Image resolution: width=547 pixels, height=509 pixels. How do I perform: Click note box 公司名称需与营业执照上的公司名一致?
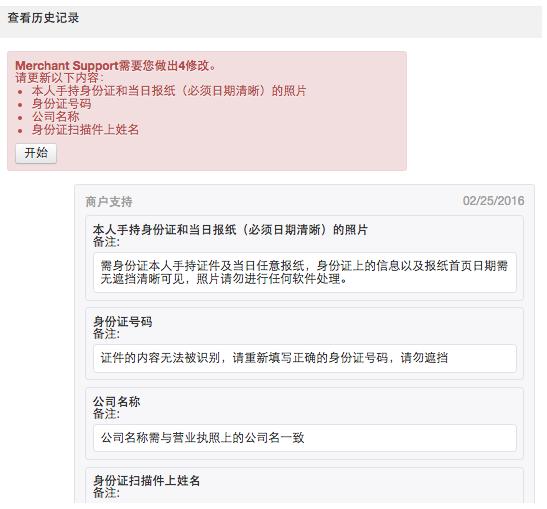(305, 438)
